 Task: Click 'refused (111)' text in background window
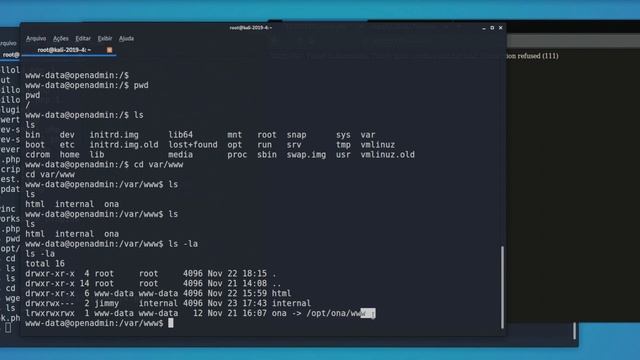538,56
